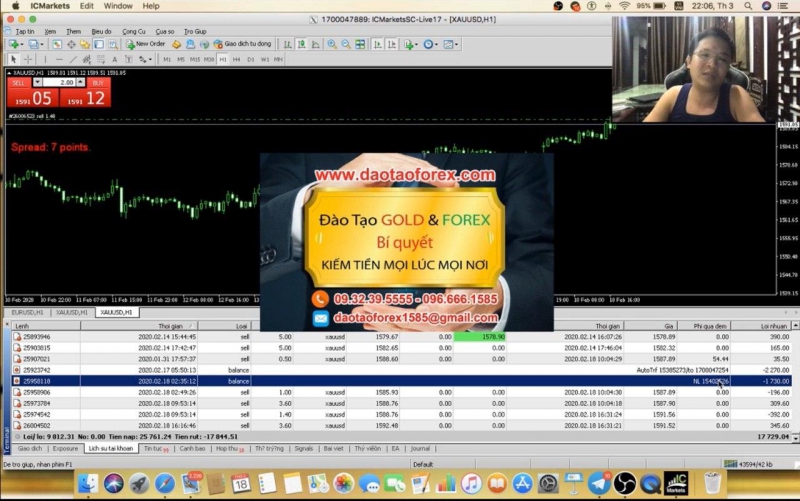This screenshot has height=501, width=800.
Task: Switch chart to H4 timeframe
Action: coord(236,59)
